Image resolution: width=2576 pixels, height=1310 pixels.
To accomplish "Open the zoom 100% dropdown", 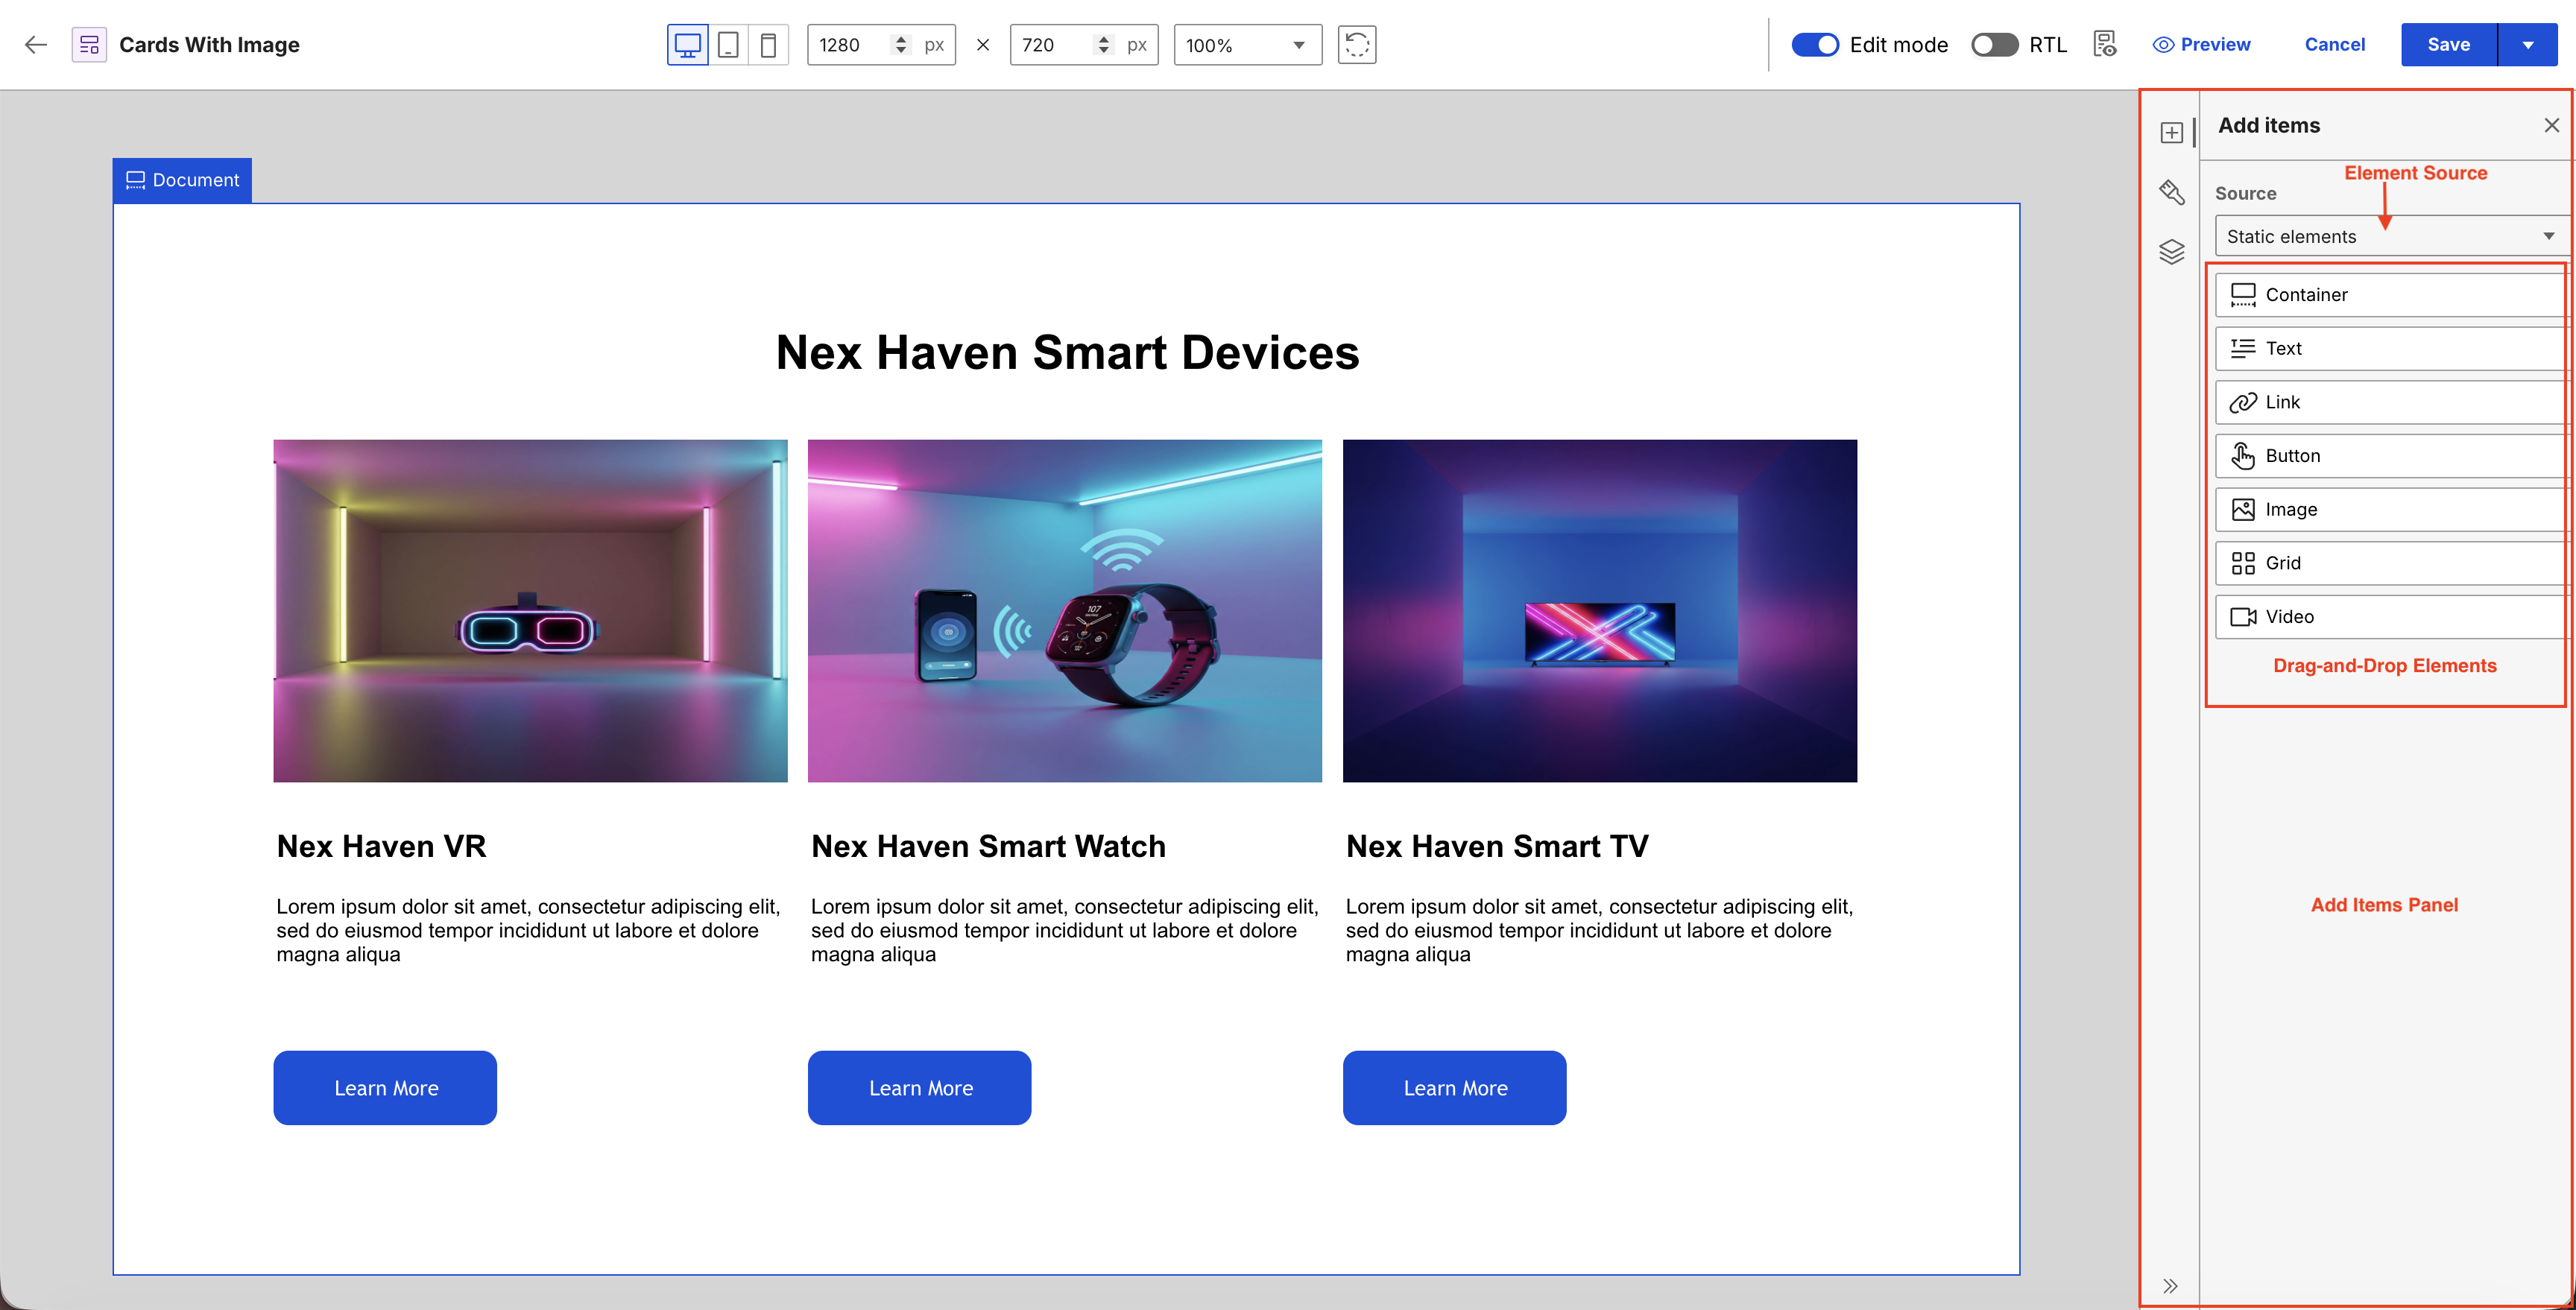I will (1247, 45).
